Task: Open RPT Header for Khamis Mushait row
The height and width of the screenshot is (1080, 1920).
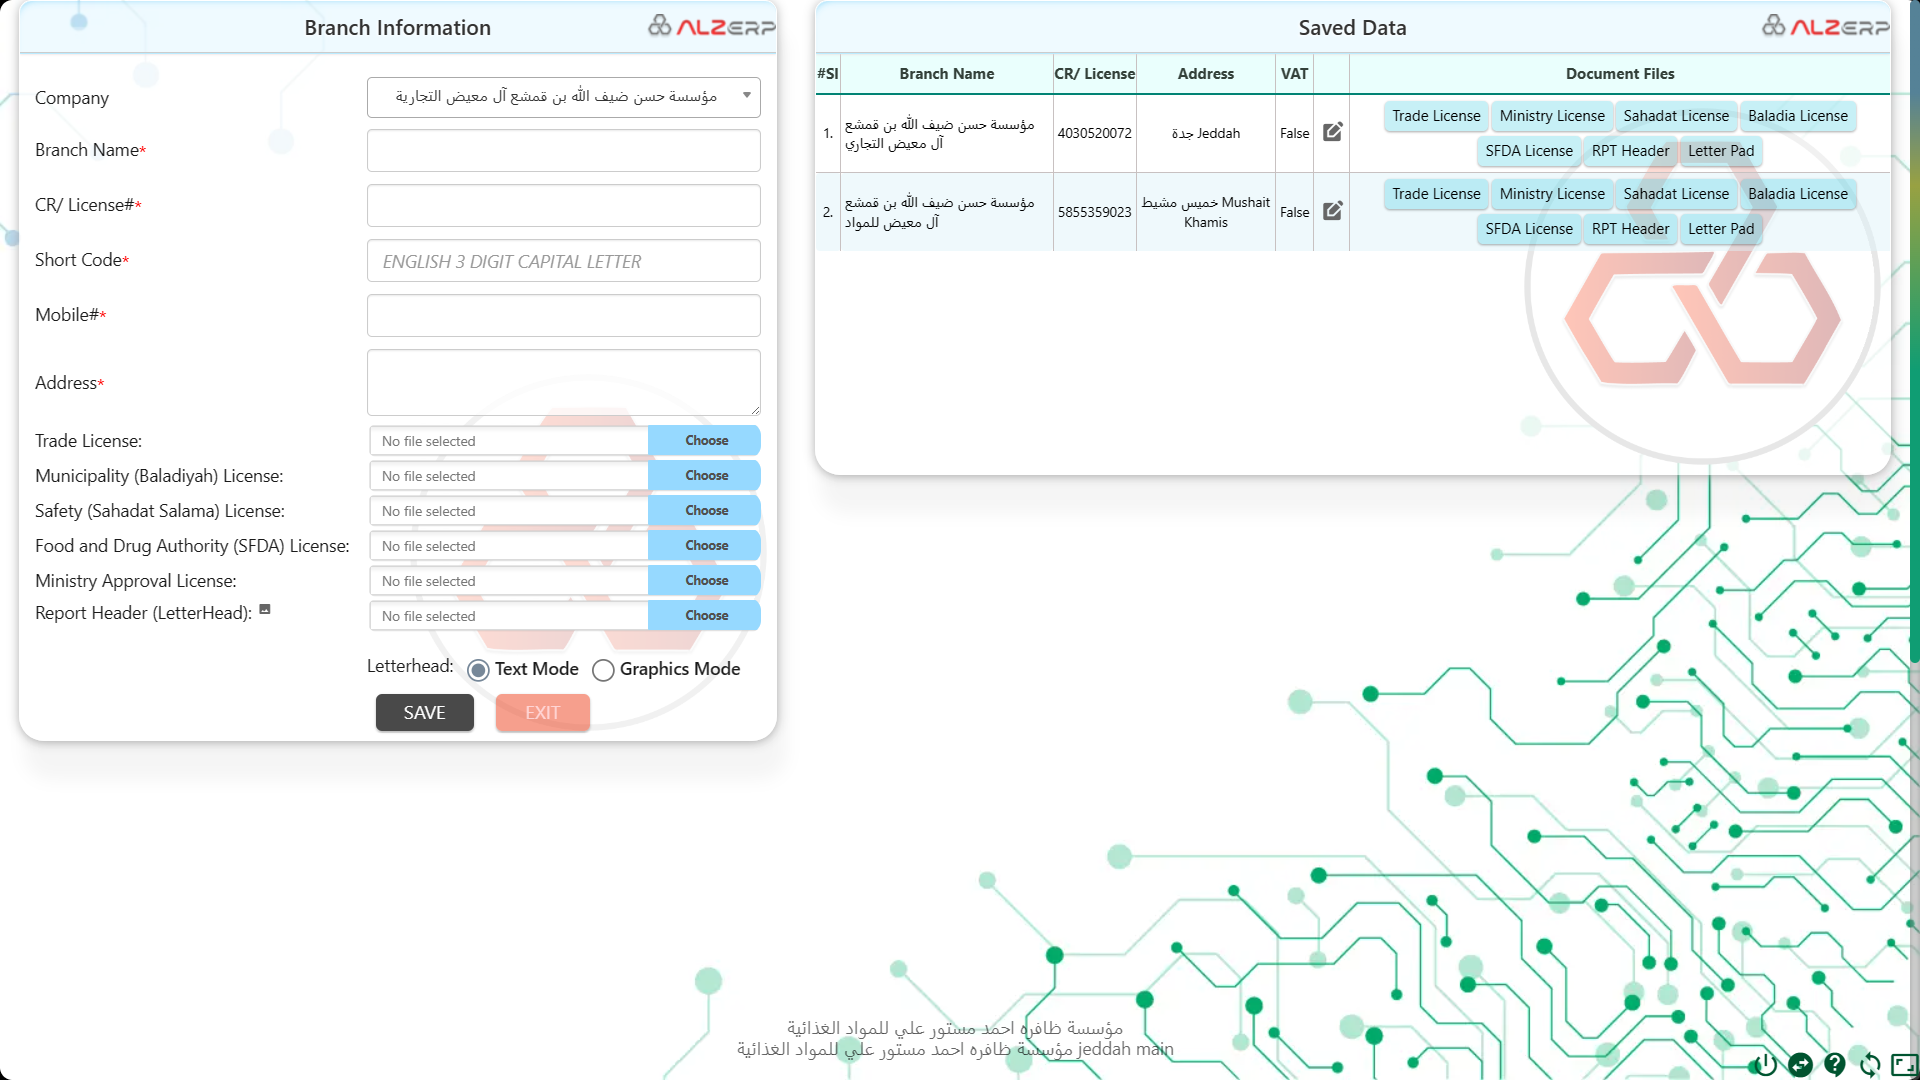Action: pos(1630,229)
